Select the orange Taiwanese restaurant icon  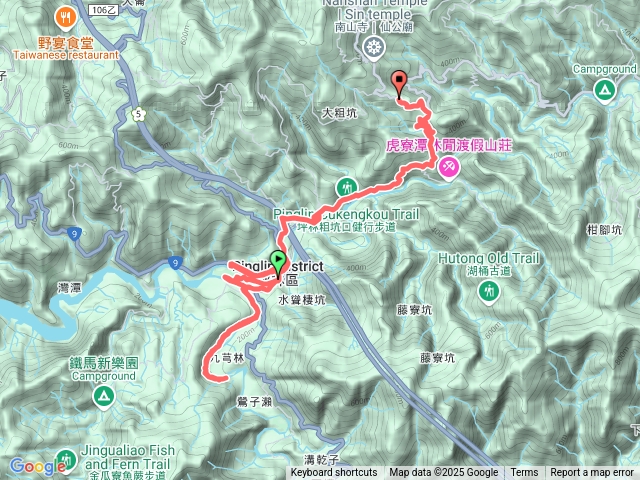tap(65, 18)
